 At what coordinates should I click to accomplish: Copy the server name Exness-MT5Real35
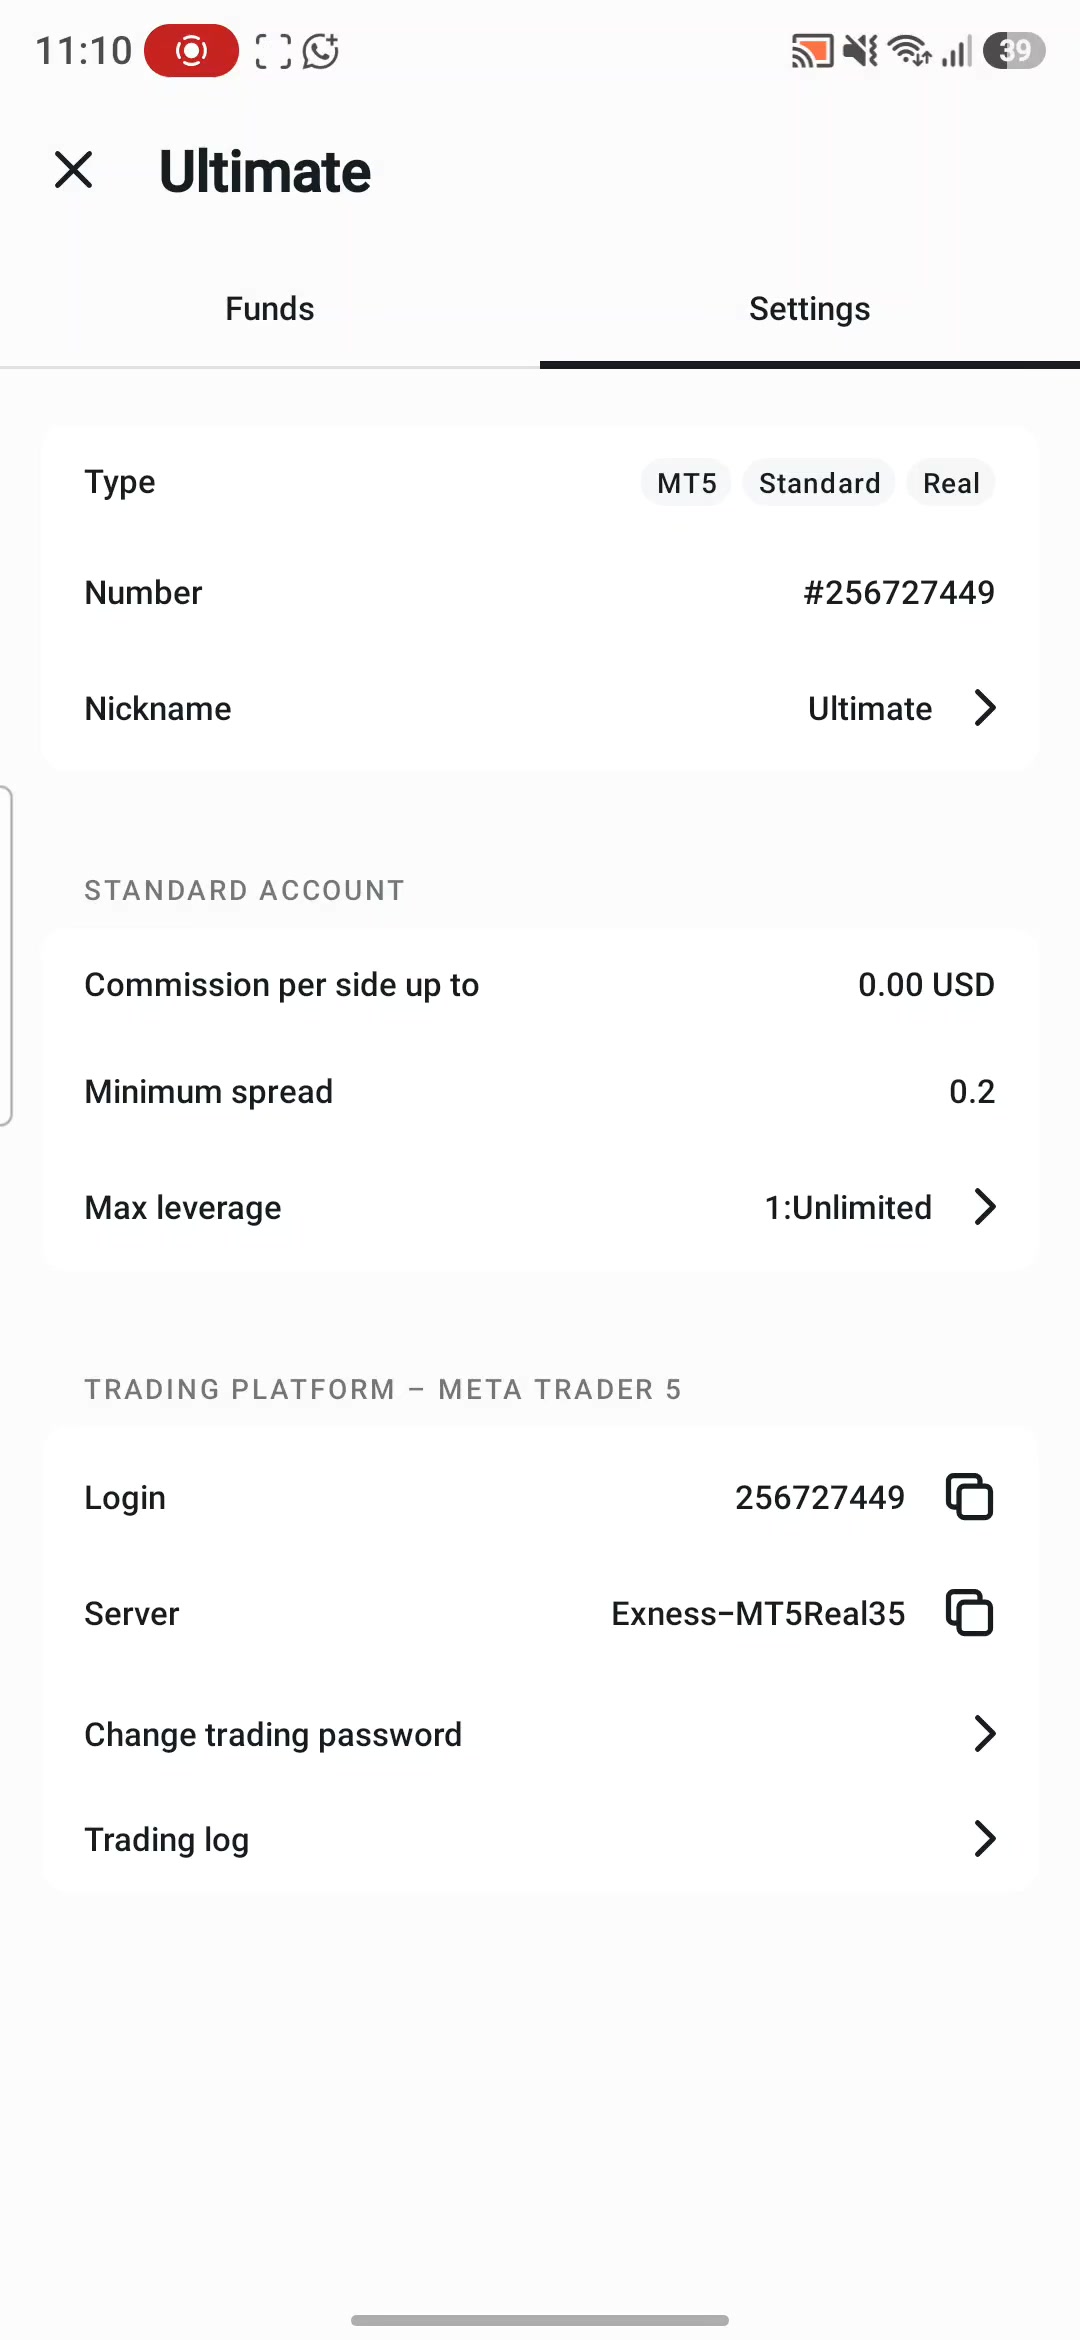click(969, 1613)
